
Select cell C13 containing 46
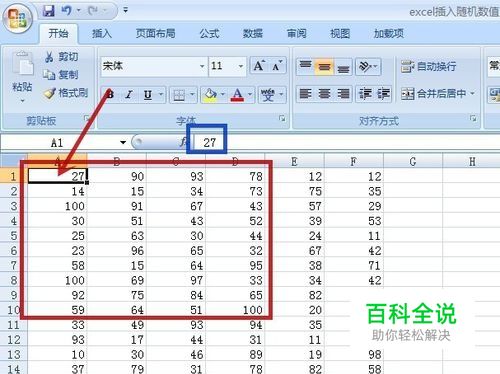[x=176, y=355]
